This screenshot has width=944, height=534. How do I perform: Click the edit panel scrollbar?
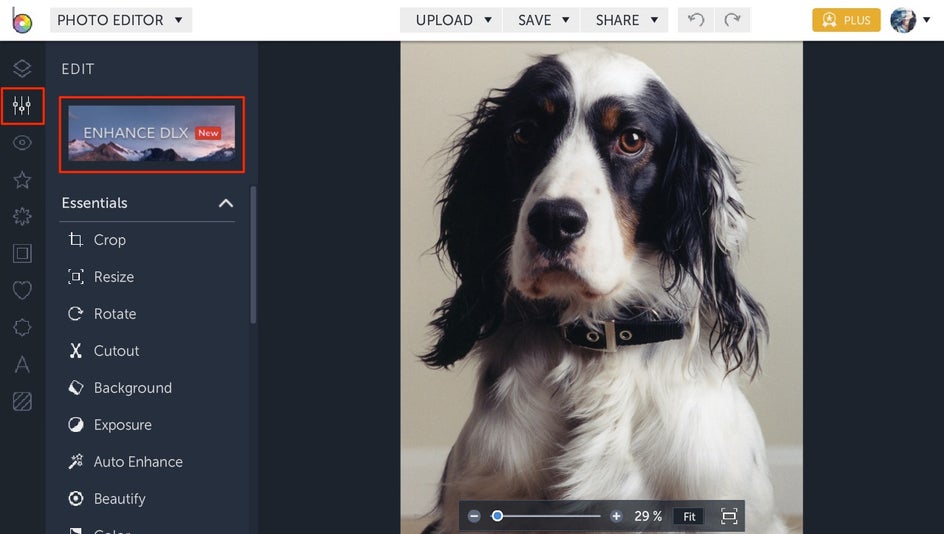(x=253, y=255)
